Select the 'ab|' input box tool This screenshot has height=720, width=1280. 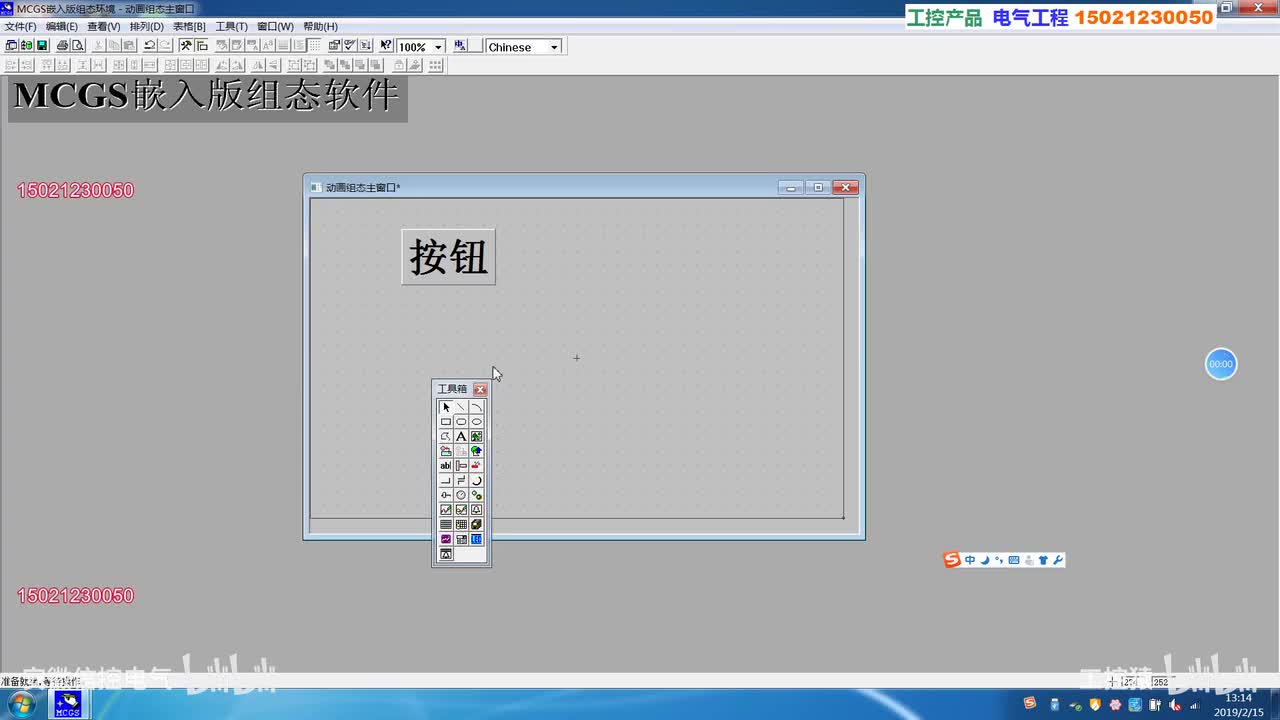446,466
